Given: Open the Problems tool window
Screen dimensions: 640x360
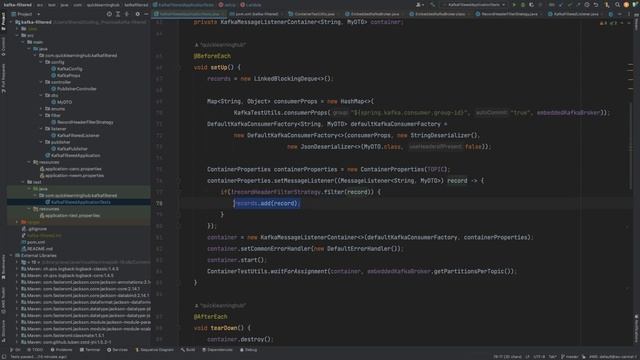Looking at the screenshot, I should (61, 350).
